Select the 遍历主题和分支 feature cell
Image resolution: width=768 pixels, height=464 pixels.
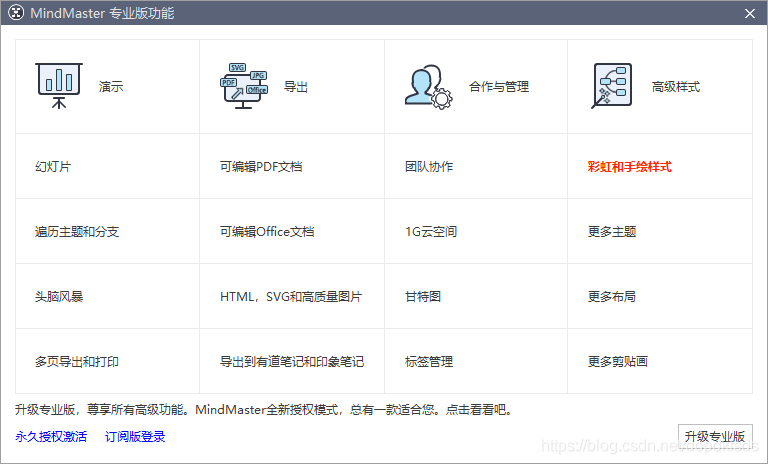(108, 231)
